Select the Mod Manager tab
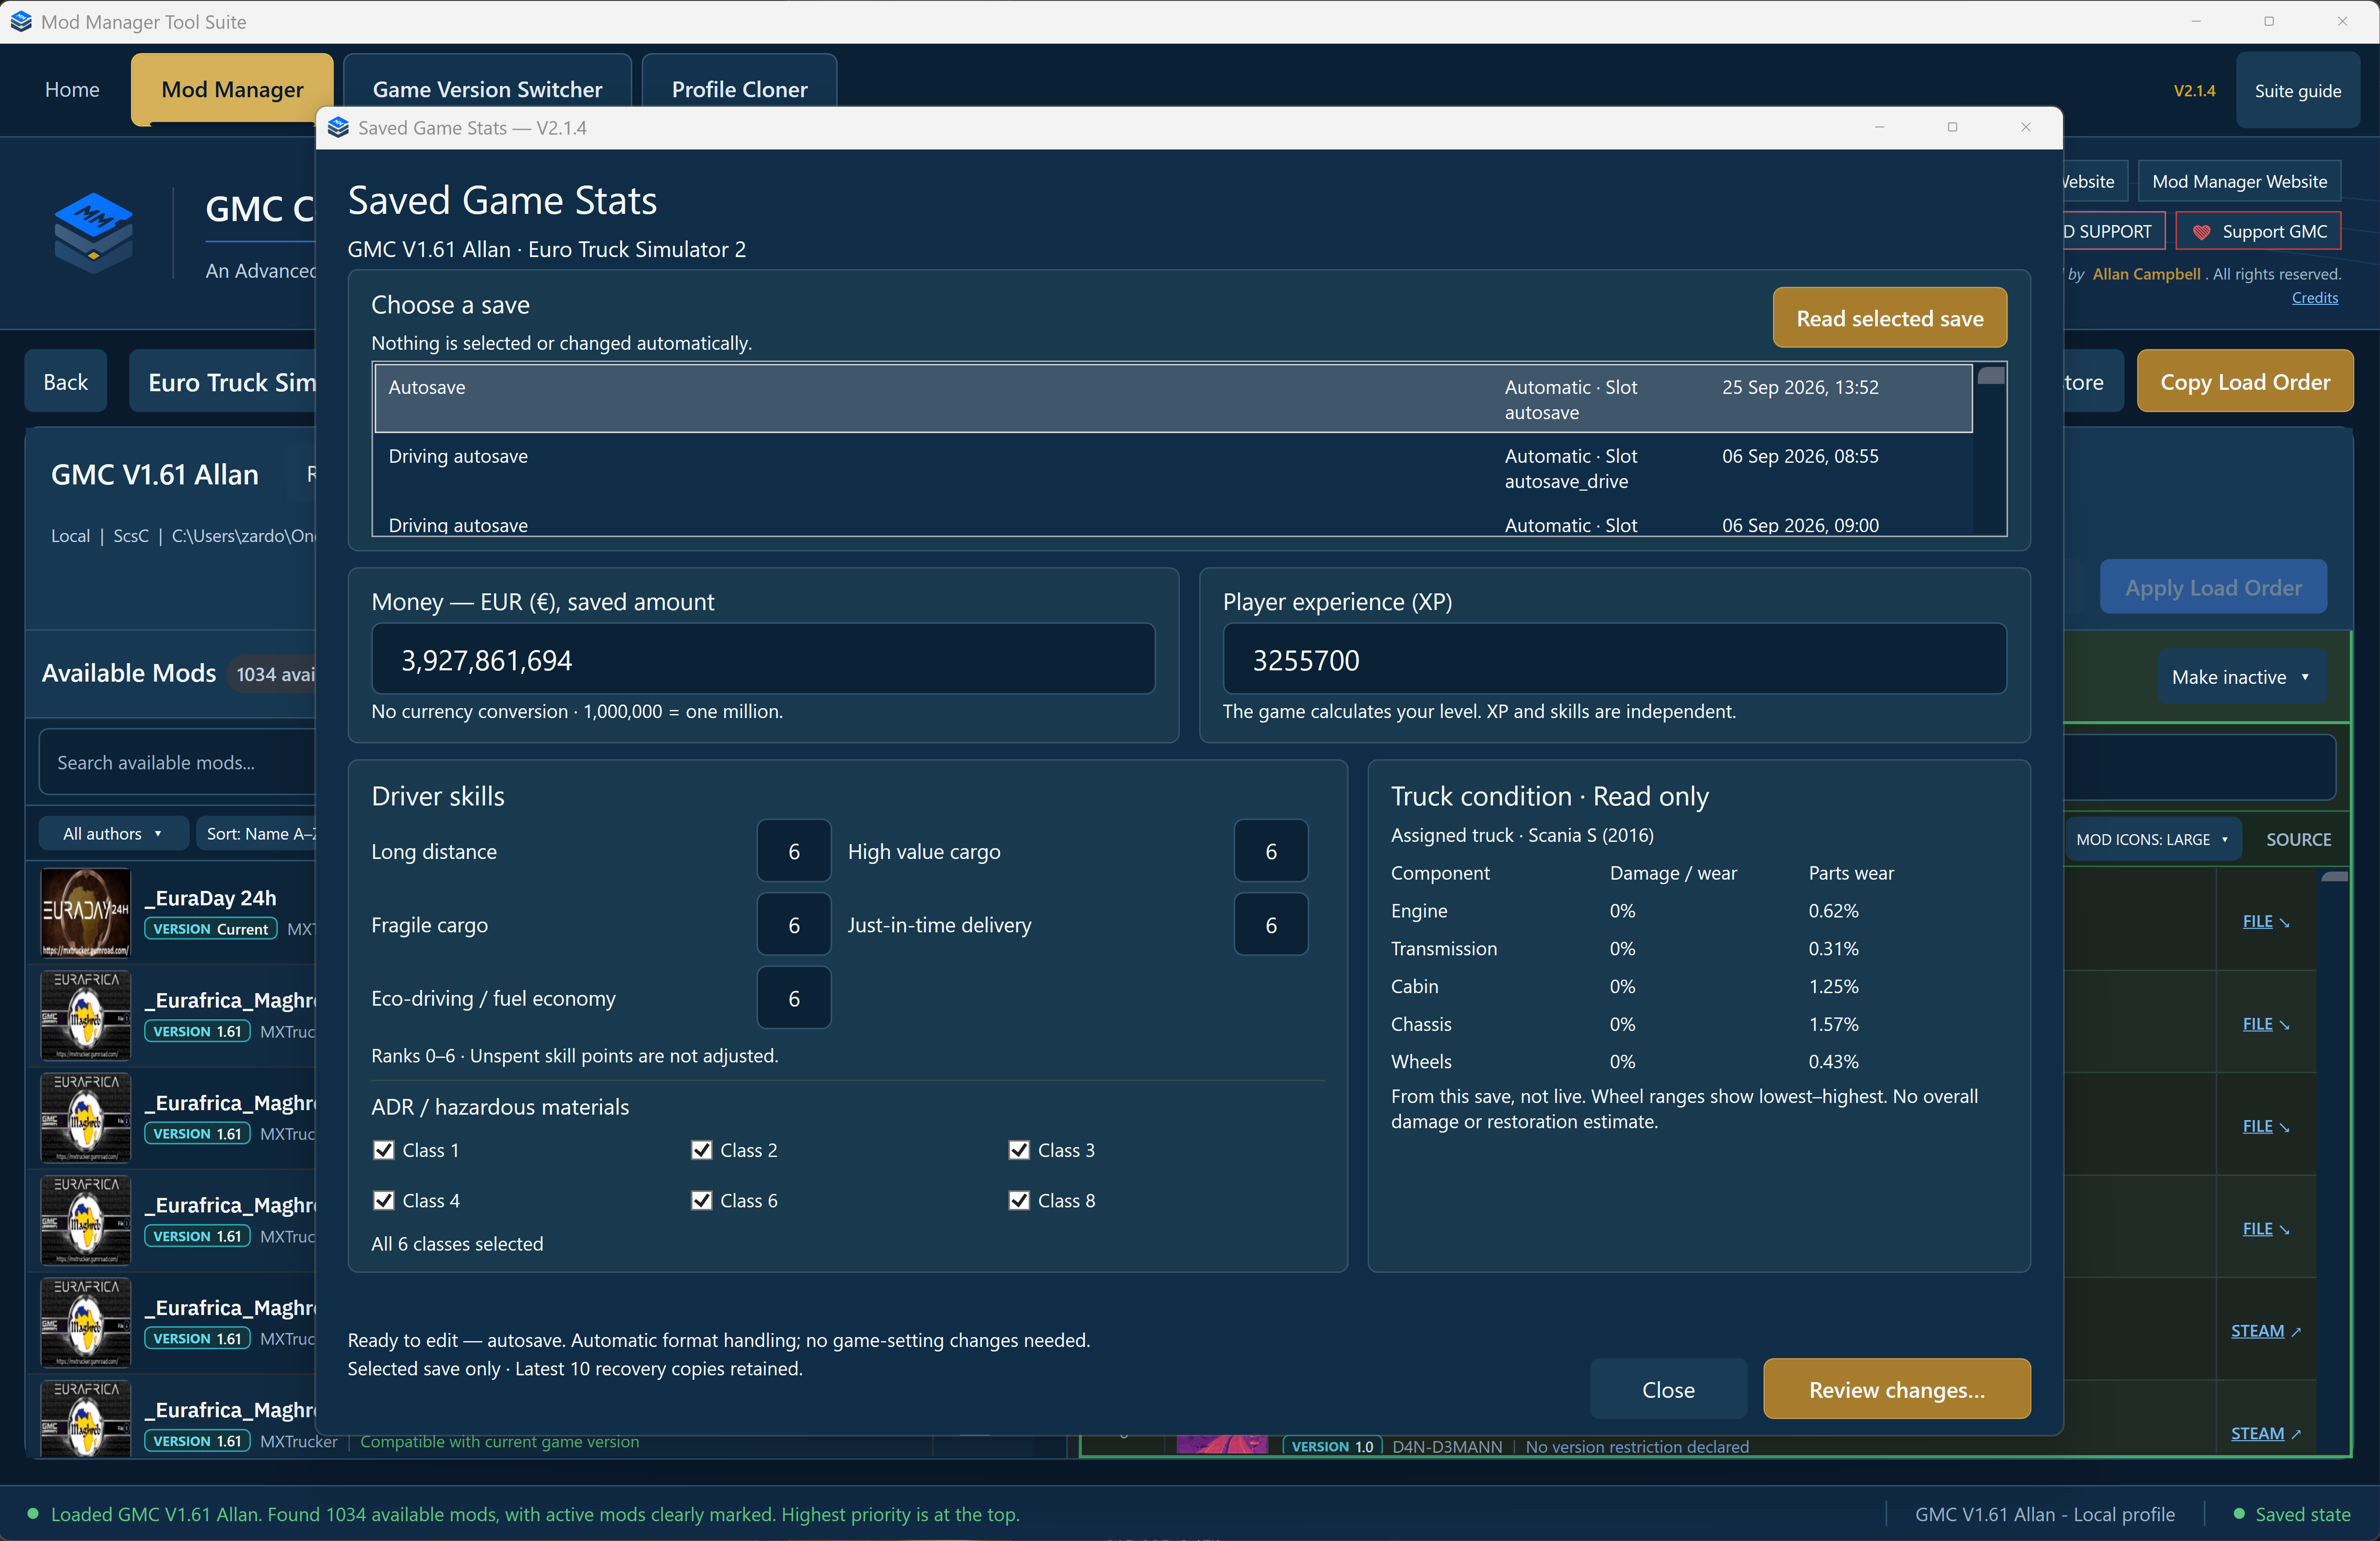Screen dimensions: 2380x1541 [x=232, y=90]
